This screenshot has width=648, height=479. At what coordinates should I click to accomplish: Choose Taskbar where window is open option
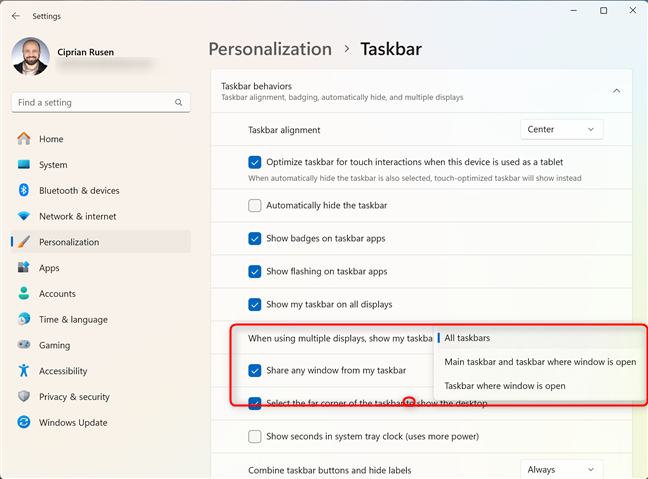(540, 386)
